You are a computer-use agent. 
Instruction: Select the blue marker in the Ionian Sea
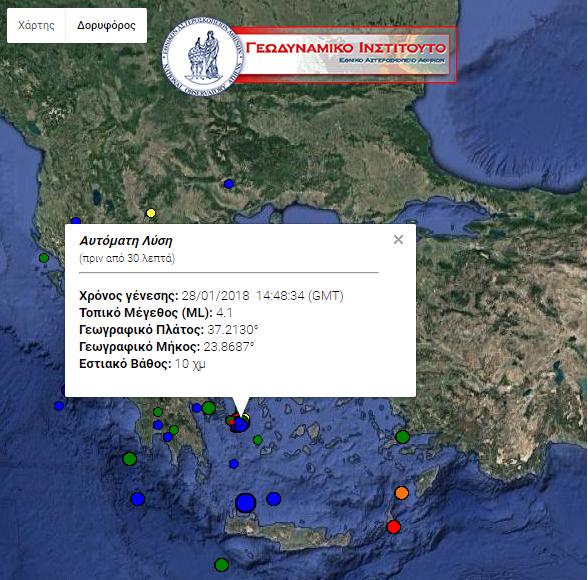[59, 406]
